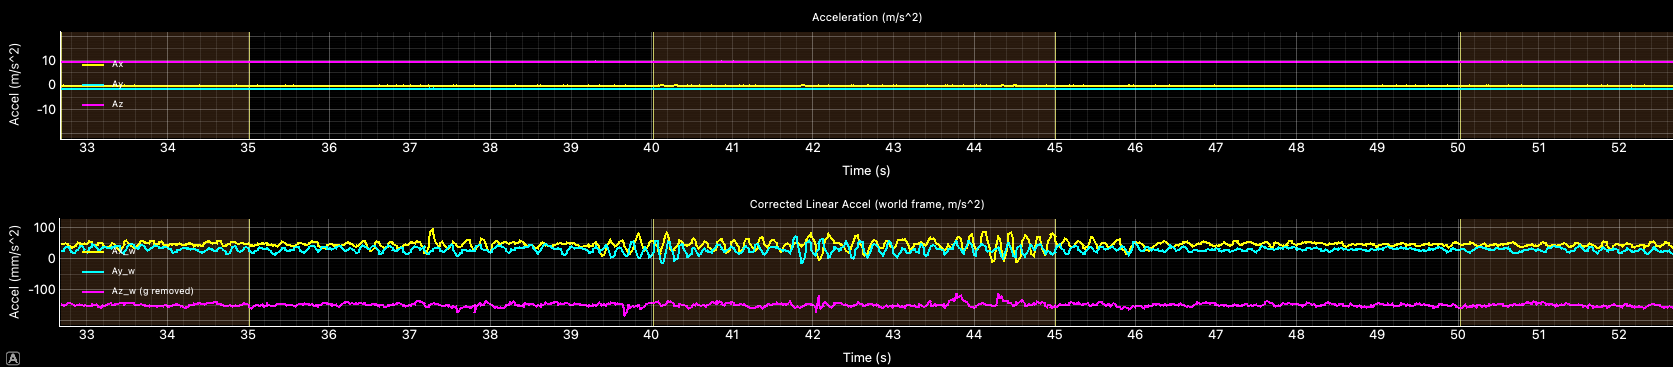Screen dimensions: 1673x367
Task: Click the Ay_w legend entry
Action: (108, 271)
